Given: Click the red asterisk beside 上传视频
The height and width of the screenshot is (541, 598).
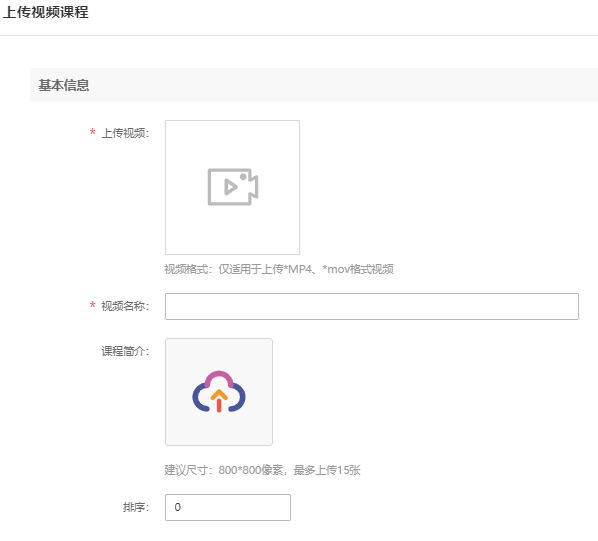Looking at the screenshot, I should [92, 133].
